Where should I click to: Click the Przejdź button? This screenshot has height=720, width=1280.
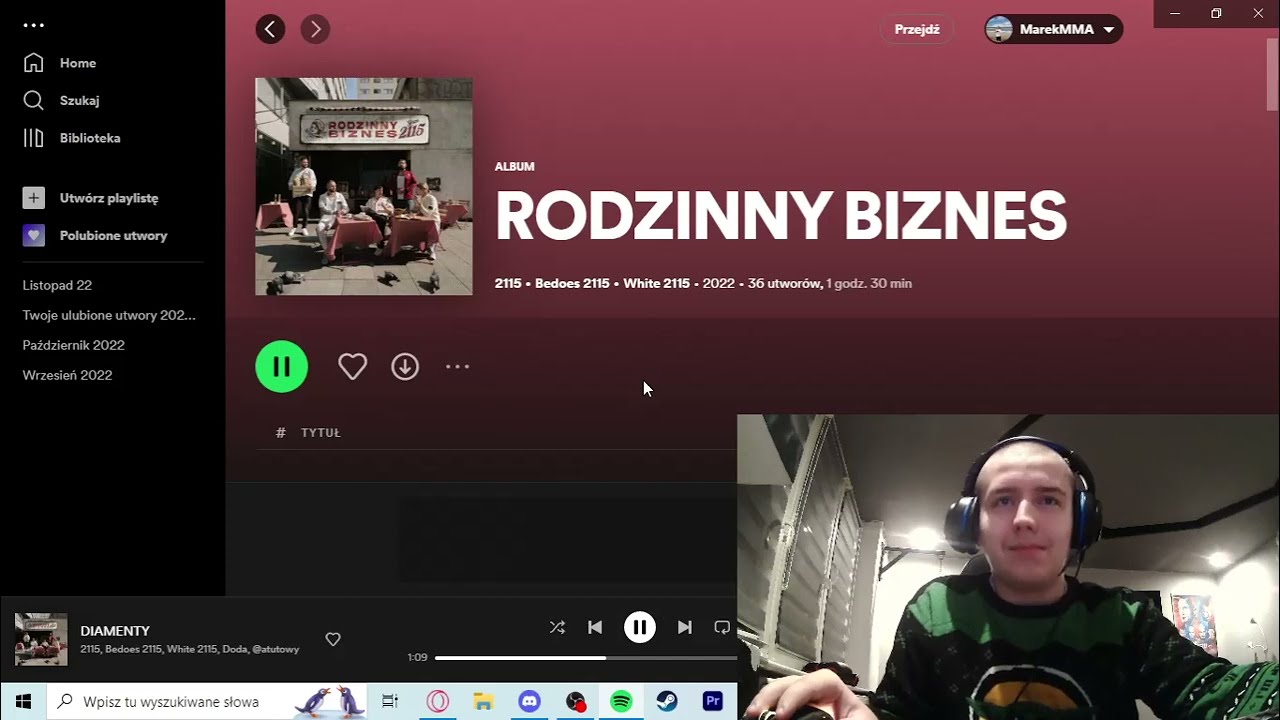(x=917, y=29)
